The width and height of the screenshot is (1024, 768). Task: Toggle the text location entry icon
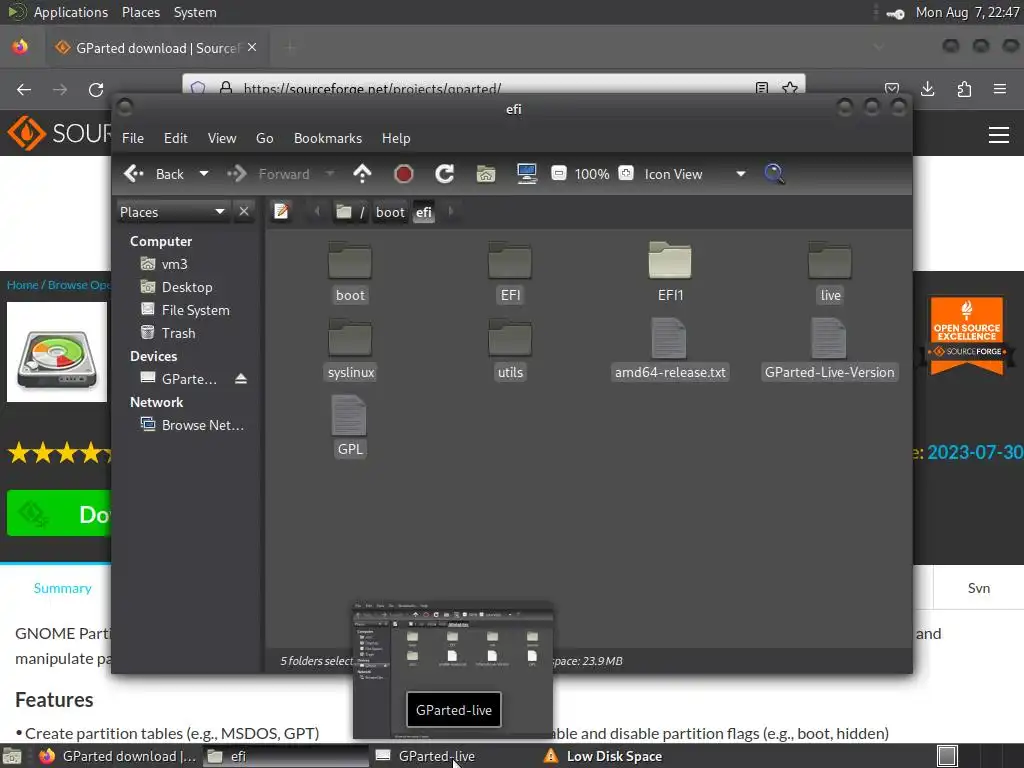pos(281,212)
